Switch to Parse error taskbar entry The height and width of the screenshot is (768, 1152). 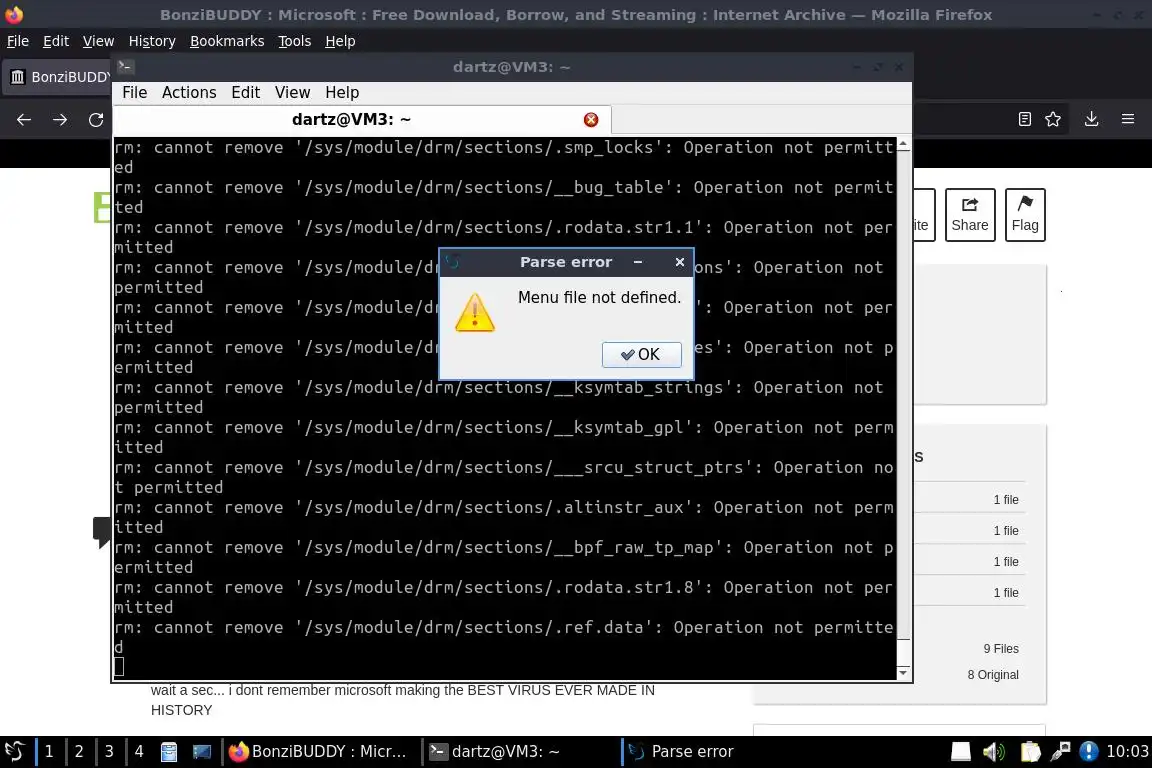pyautogui.click(x=720, y=751)
